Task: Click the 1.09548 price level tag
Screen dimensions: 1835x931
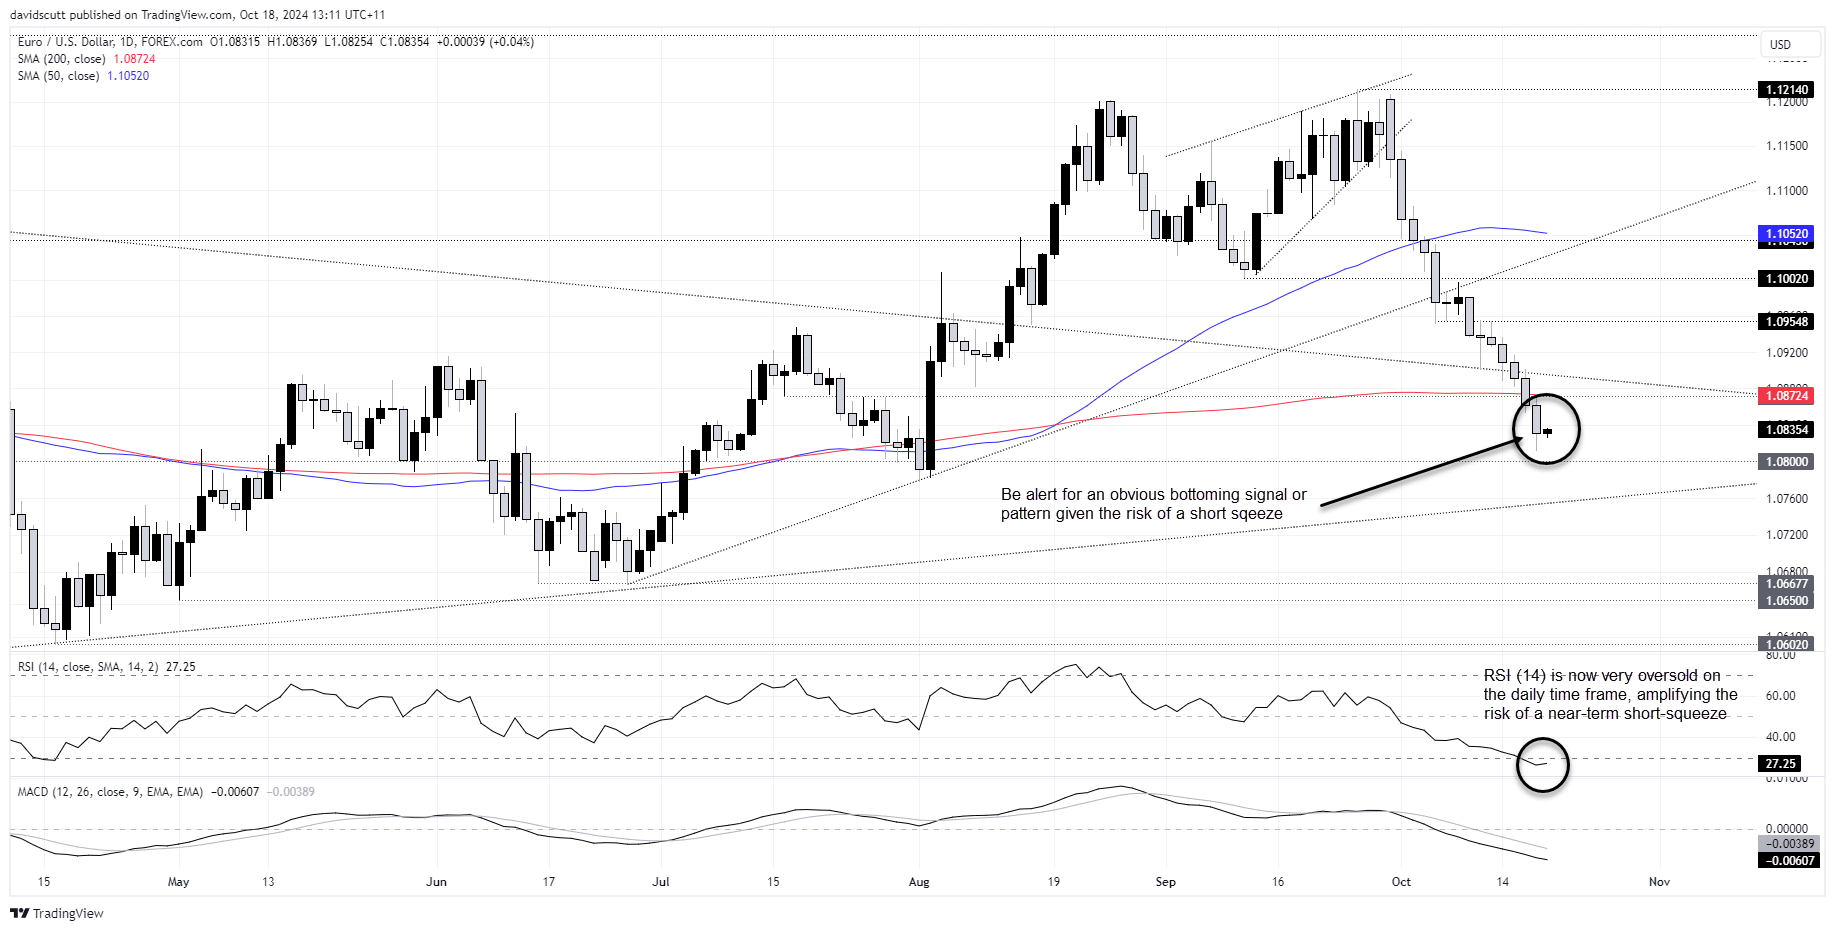Action: coord(1786,321)
